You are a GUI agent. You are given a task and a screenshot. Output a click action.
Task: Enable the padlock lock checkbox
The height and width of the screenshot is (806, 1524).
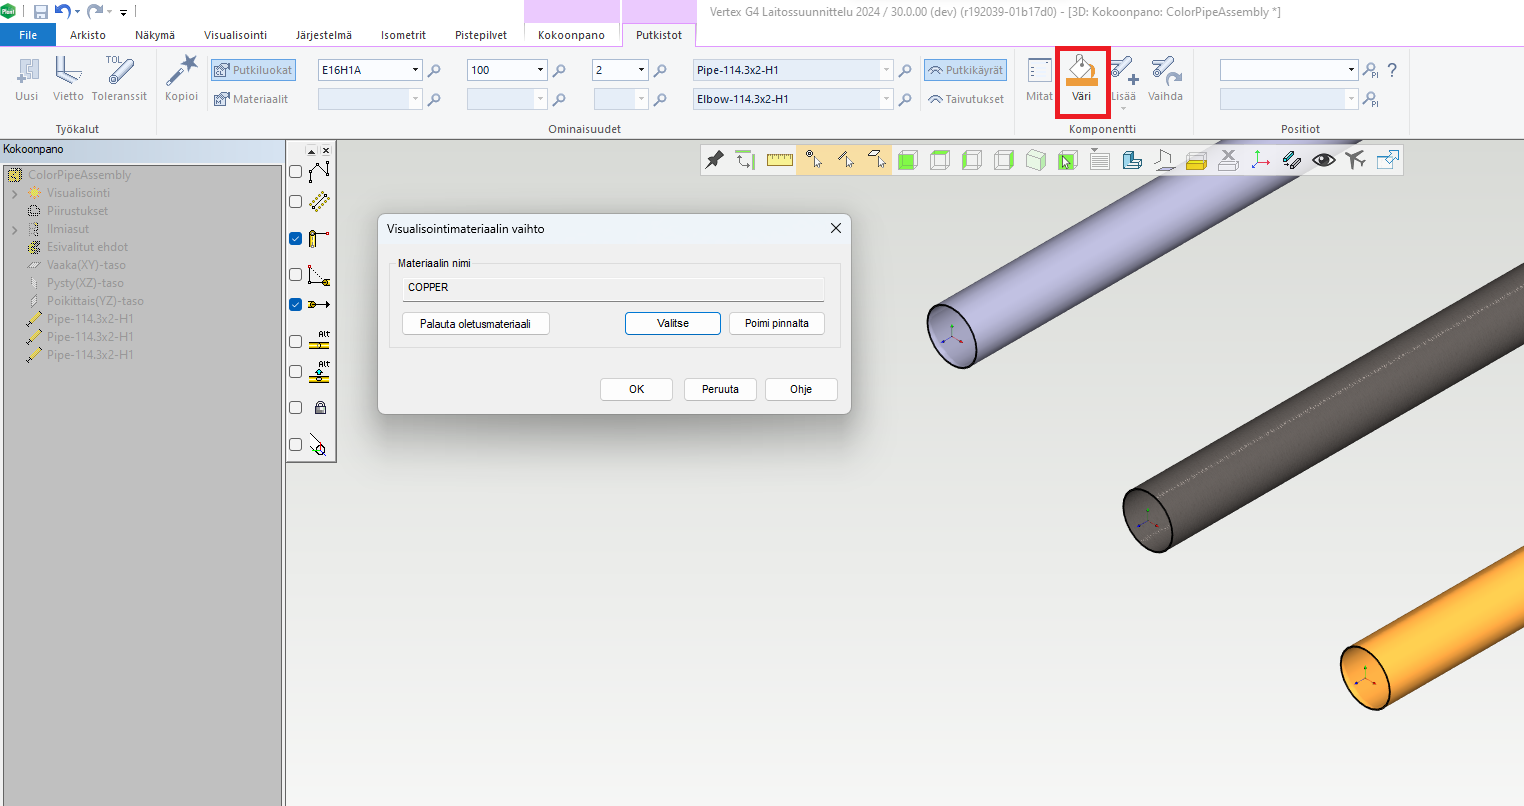[295, 408]
